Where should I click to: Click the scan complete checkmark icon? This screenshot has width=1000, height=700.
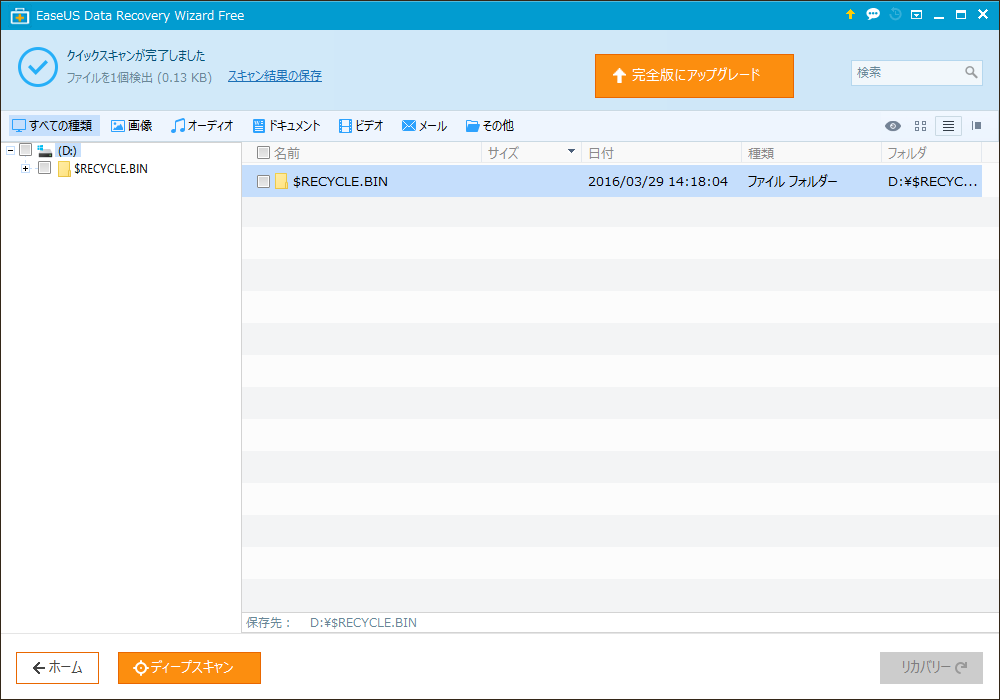click(x=38, y=67)
